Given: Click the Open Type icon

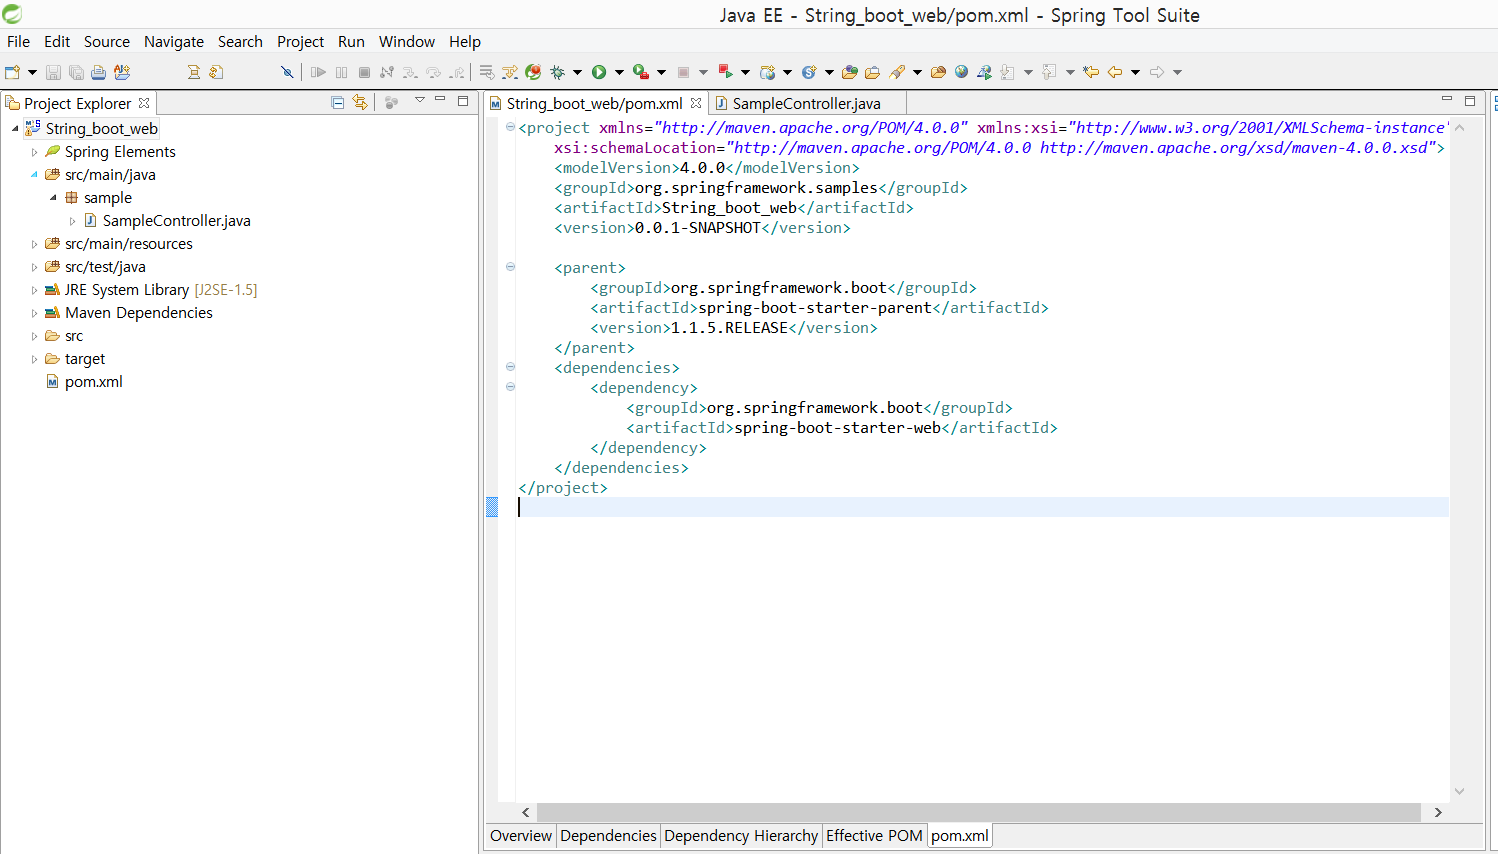Looking at the screenshot, I should 850,72.
